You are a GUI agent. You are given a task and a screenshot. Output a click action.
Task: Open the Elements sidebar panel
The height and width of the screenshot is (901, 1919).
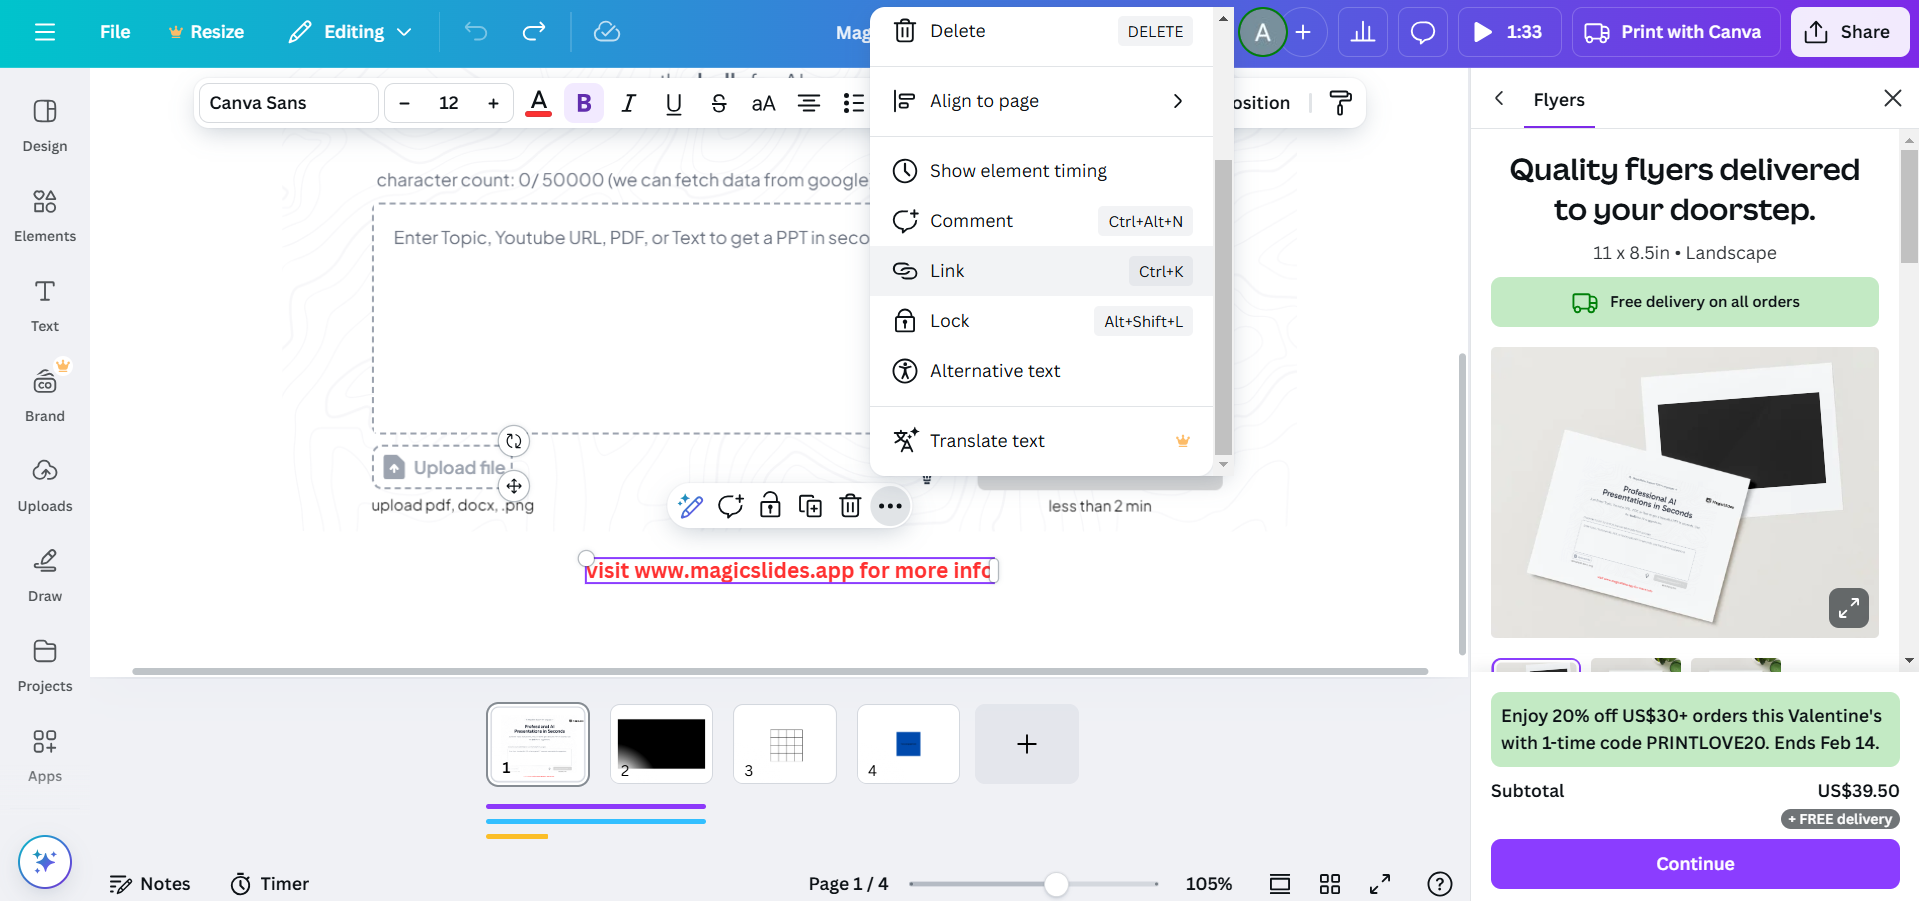coord(45,215)
